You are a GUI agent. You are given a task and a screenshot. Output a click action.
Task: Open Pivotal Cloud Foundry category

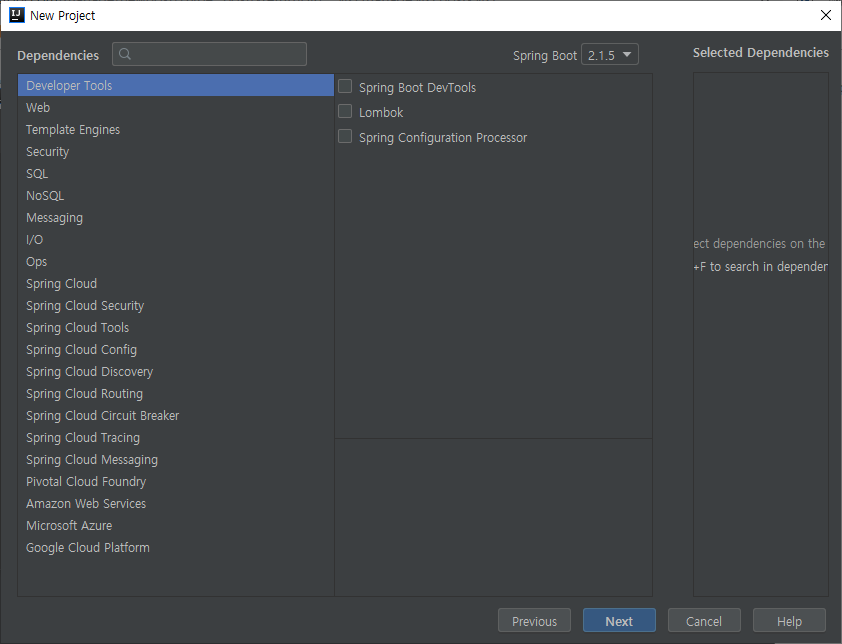tap(176, 482)
